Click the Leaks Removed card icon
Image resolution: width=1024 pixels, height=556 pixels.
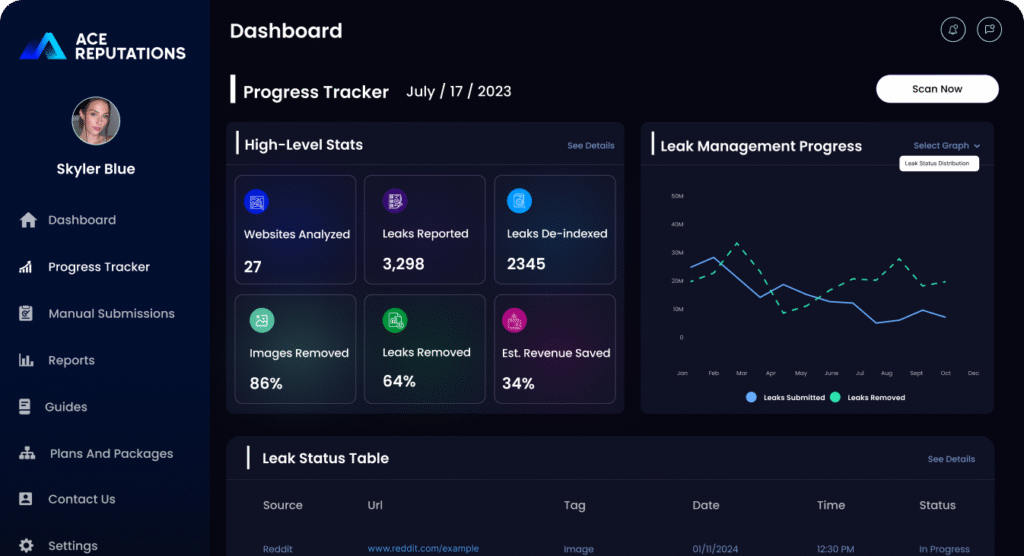pyautogui.click(x=395, y=320)
